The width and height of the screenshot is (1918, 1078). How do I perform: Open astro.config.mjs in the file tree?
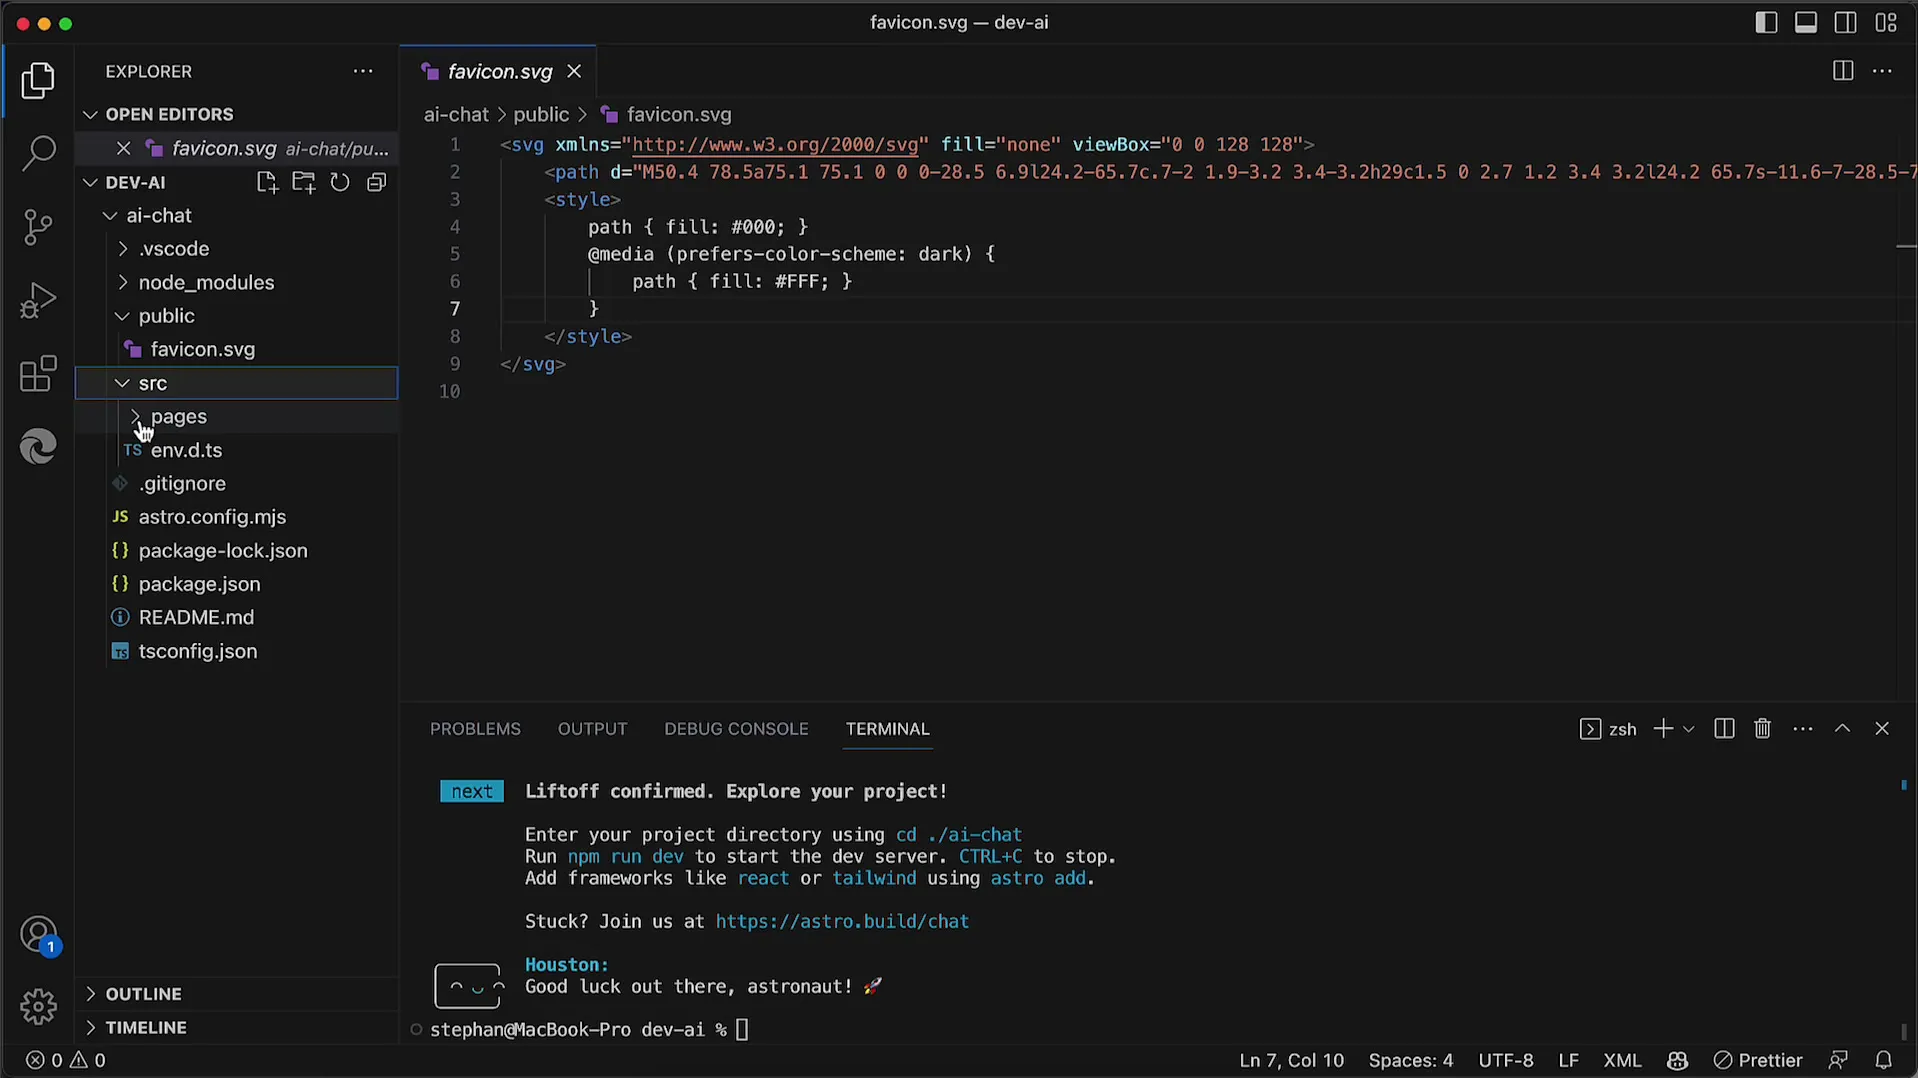212,517
